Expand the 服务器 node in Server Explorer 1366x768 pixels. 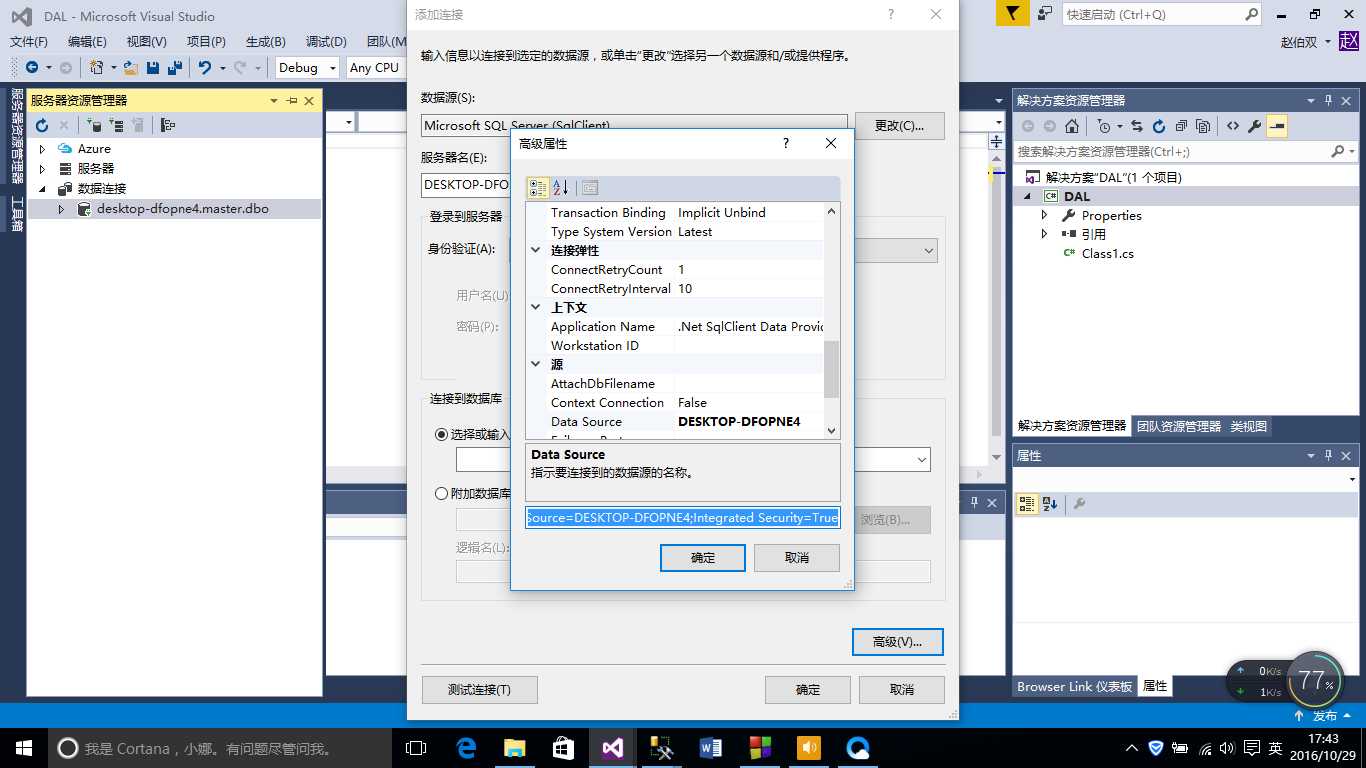42,168
